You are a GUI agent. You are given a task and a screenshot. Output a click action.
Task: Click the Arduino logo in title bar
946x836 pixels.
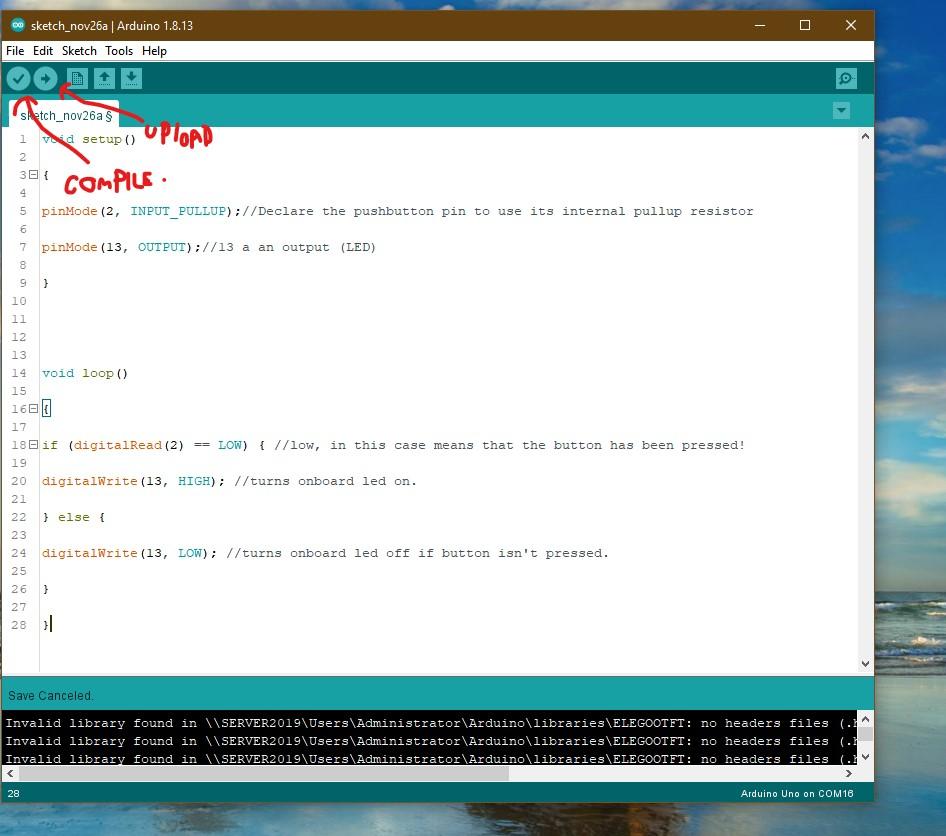coord(18,25)
